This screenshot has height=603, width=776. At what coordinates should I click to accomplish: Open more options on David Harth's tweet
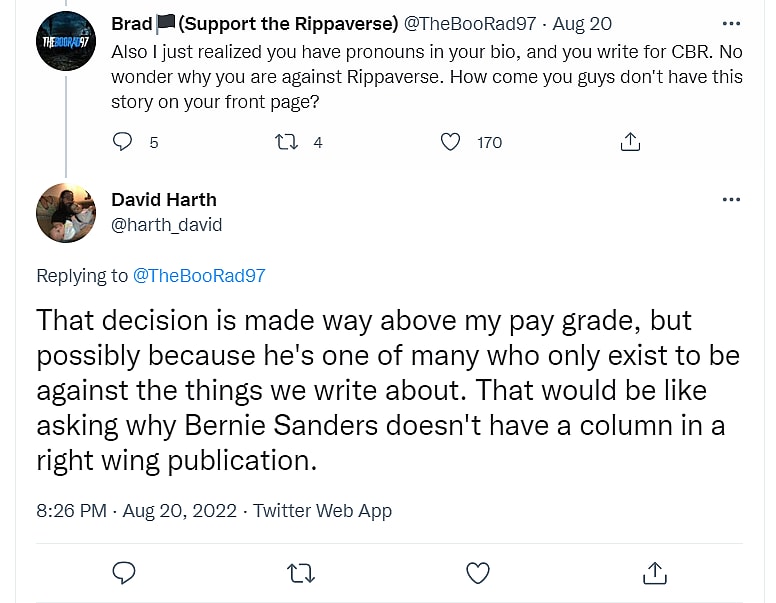(731, 199)
